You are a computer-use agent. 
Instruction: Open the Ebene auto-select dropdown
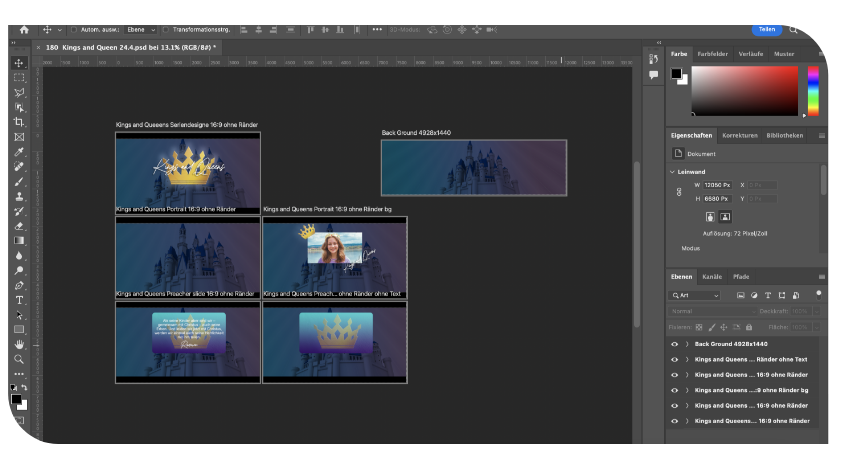coord(139,30)
